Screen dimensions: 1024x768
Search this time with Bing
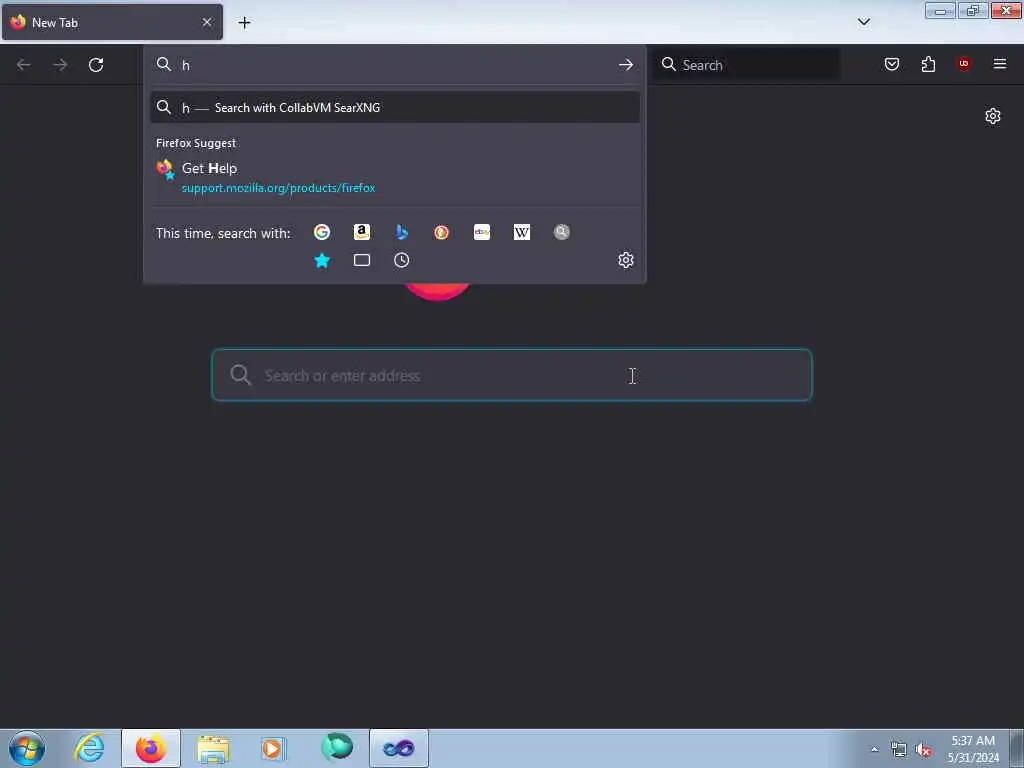(402, 232)
